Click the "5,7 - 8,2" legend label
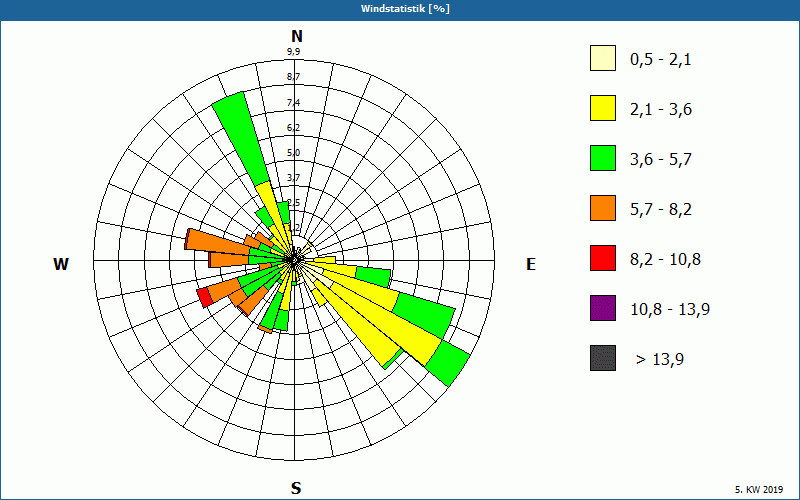 661,210
